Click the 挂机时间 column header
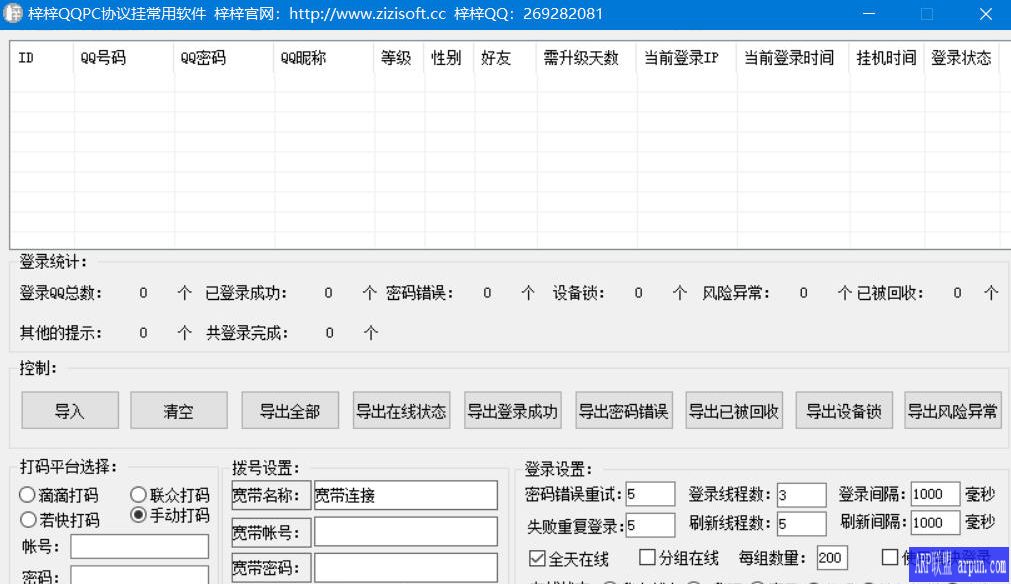 [x=887, y=58]
